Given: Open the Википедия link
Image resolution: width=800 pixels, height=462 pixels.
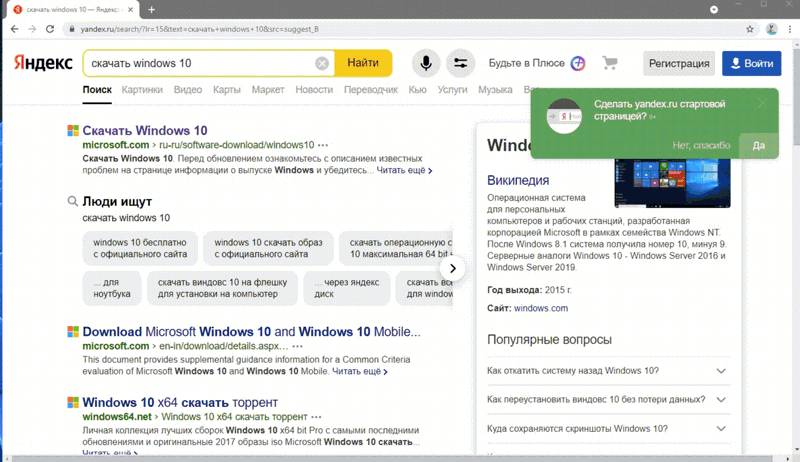Looking at the screenshot, I should (518, 180).
